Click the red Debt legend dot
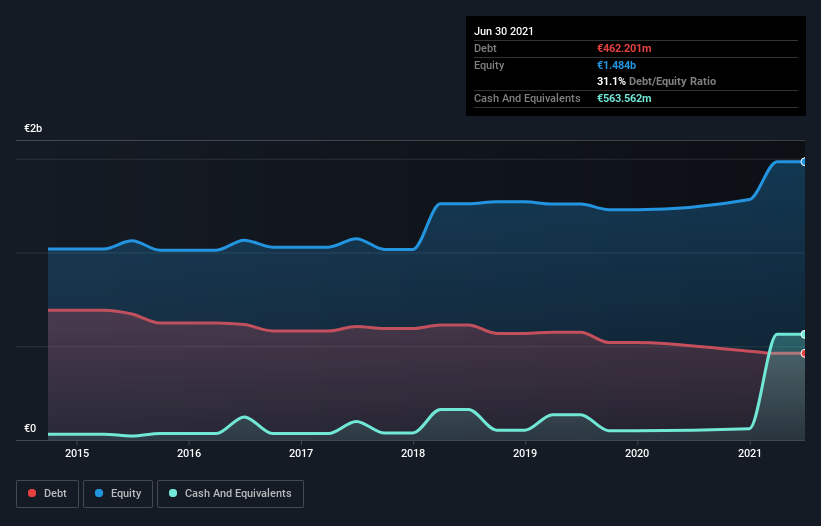The image size is (821, 526). coord(32,493)
